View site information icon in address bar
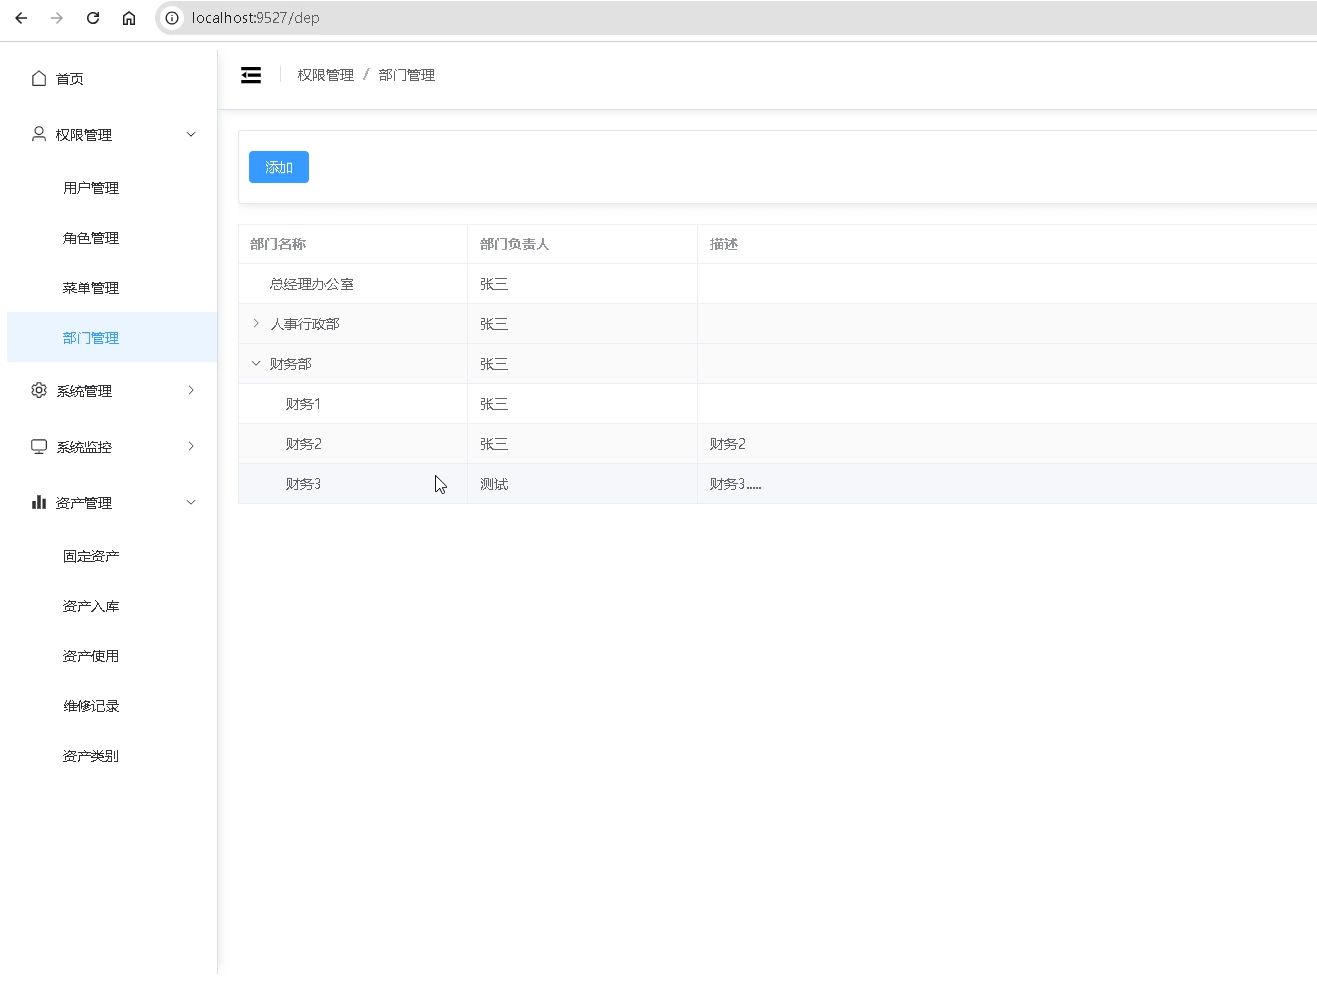 [x=172, y=18]
